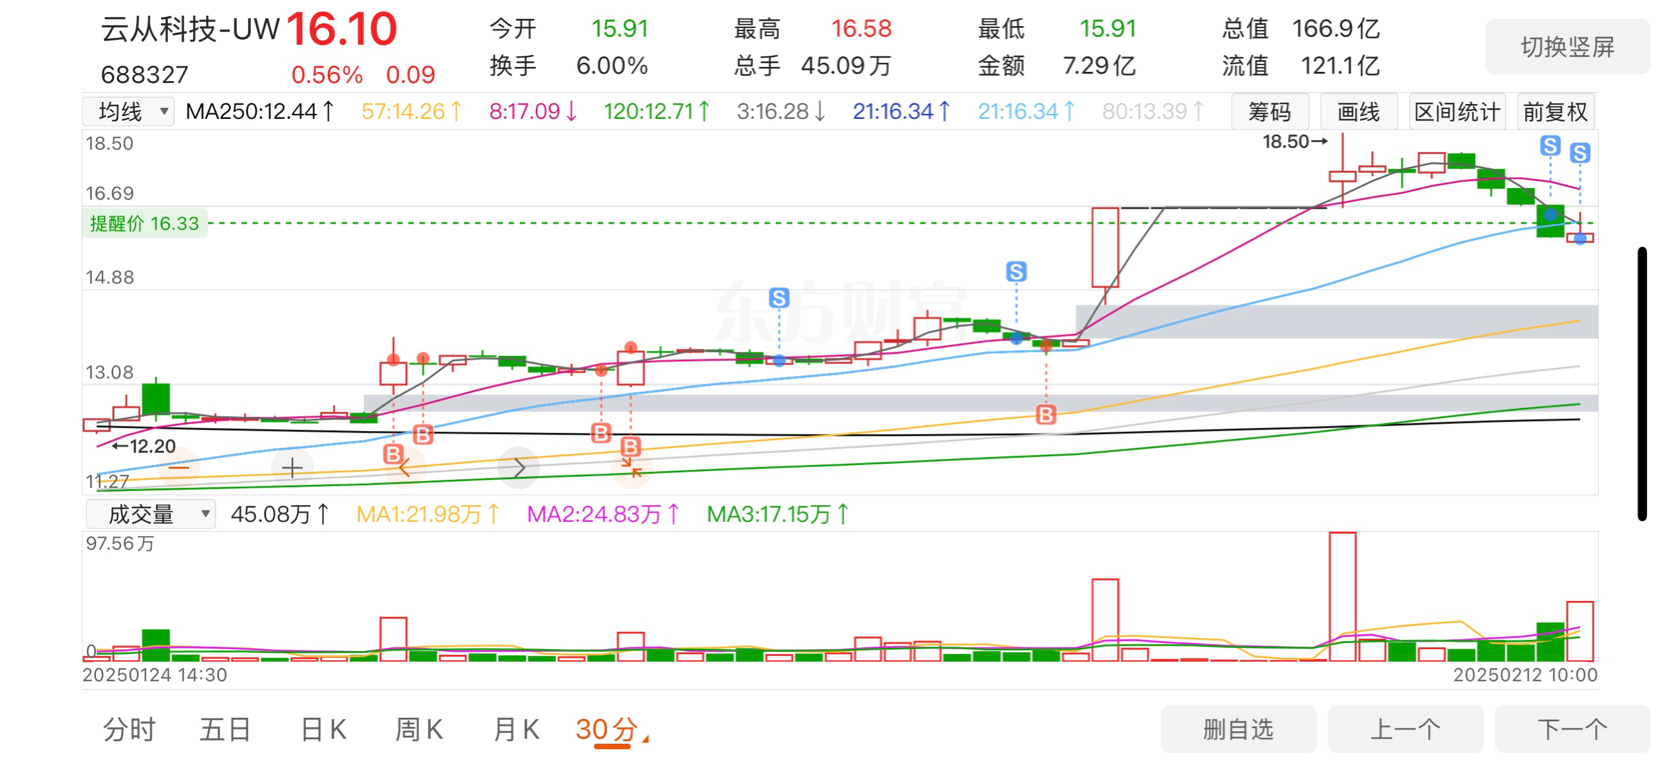Tap the orange 57:14.26 MA value
This screenshot has width=1663, height=768.
pyautogui.click(x=411, y=111)
